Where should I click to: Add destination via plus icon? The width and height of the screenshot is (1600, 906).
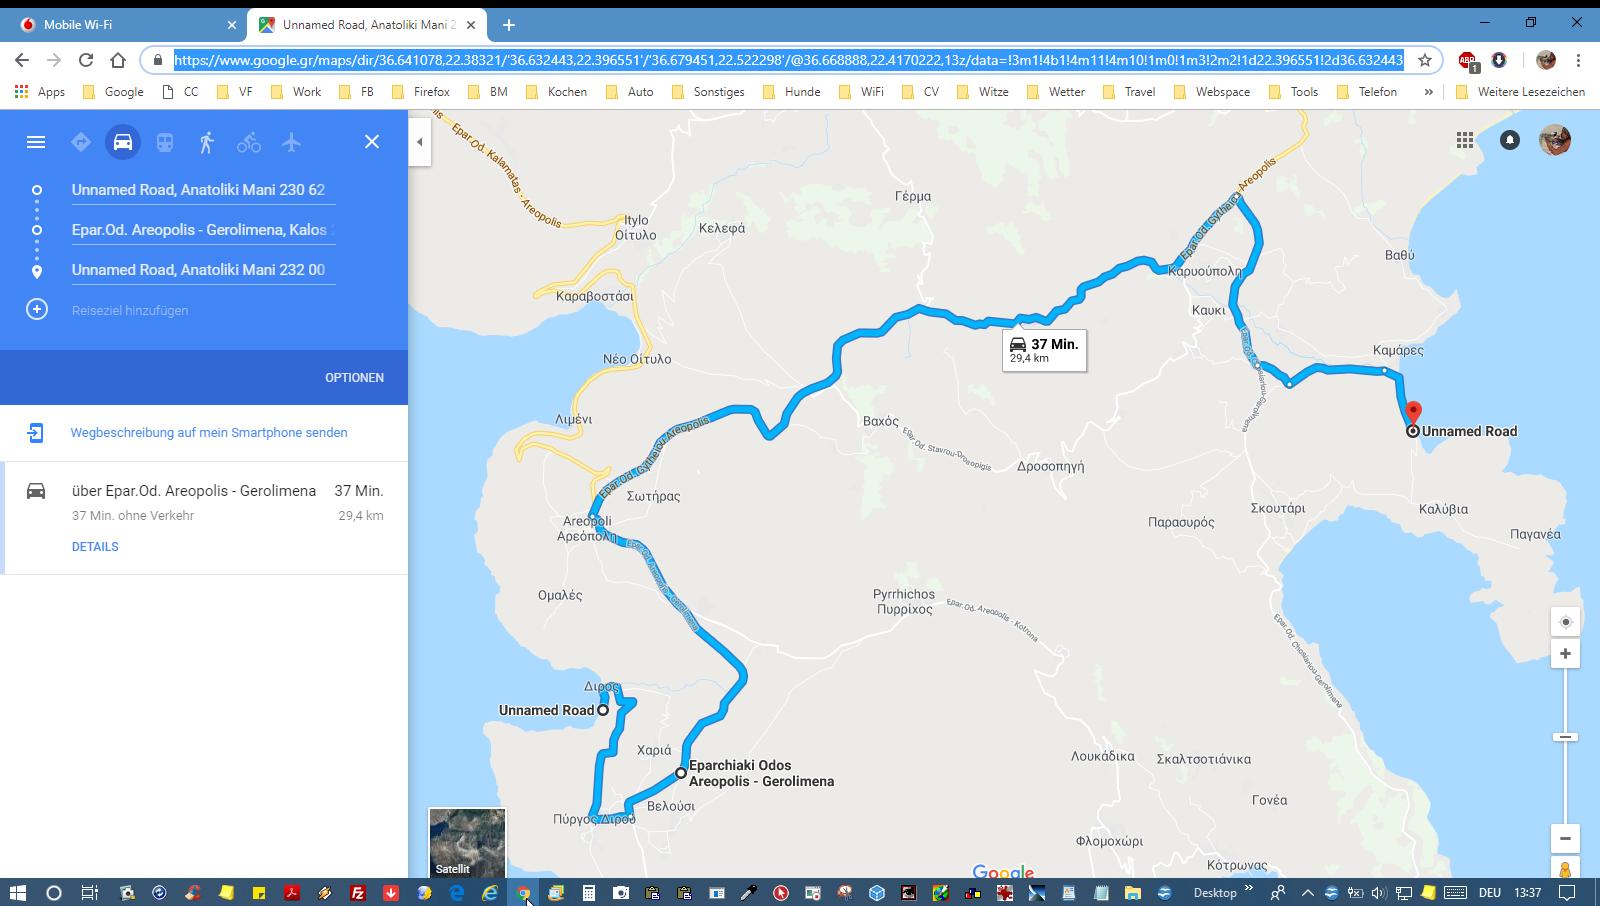37,309
